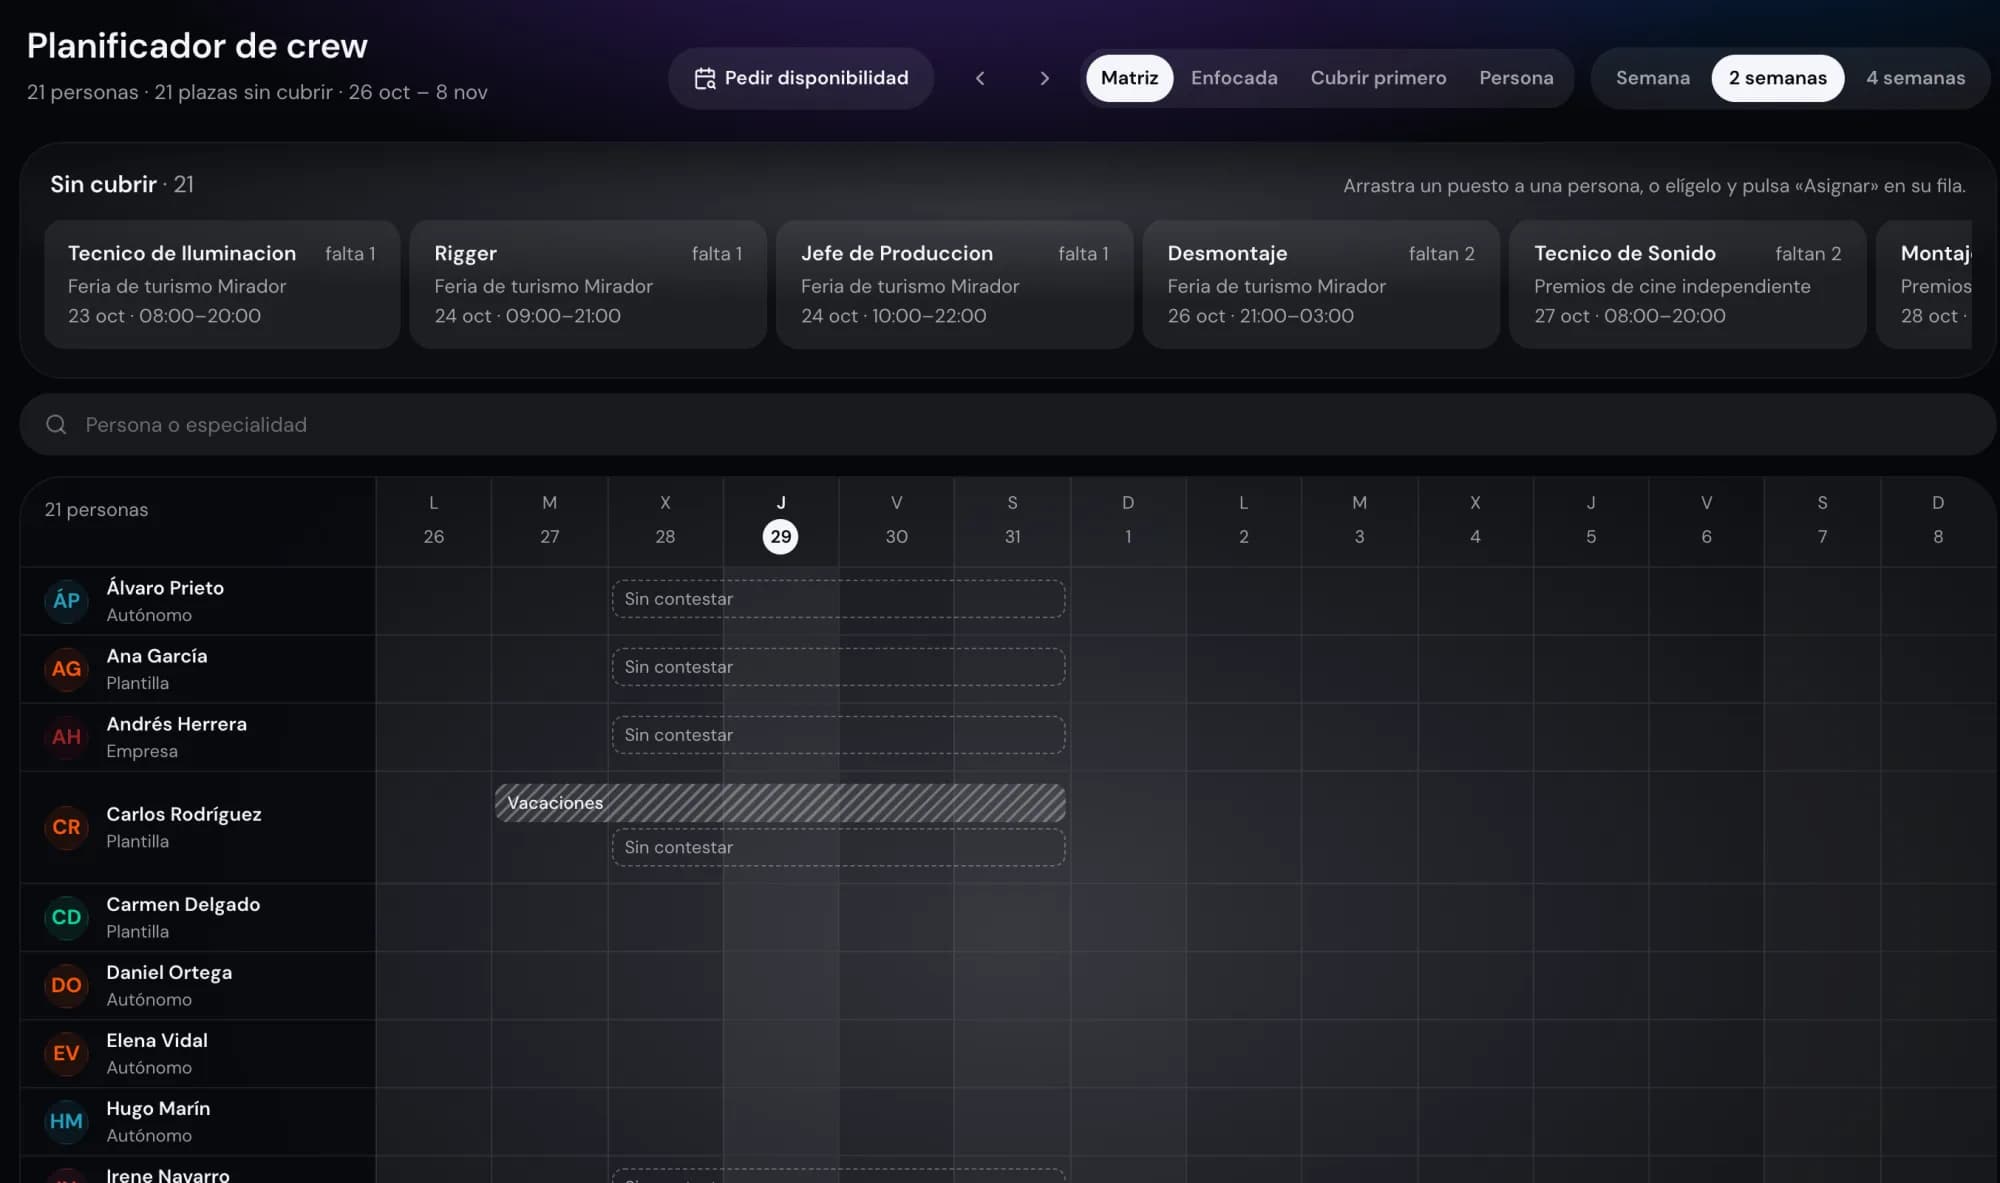Click Andrés Herrera's Sin contestar block
The image size is (2000, 1183).
point(838,735)
